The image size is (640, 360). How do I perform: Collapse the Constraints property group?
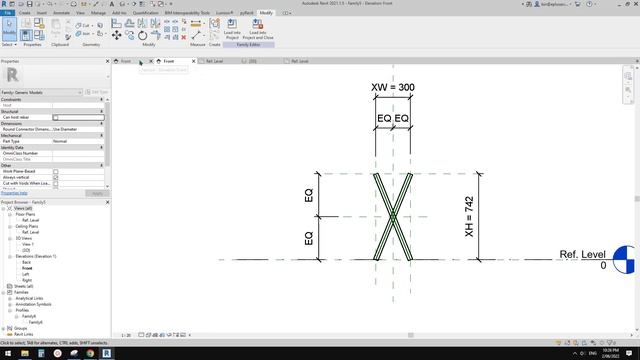coord(102,100)
